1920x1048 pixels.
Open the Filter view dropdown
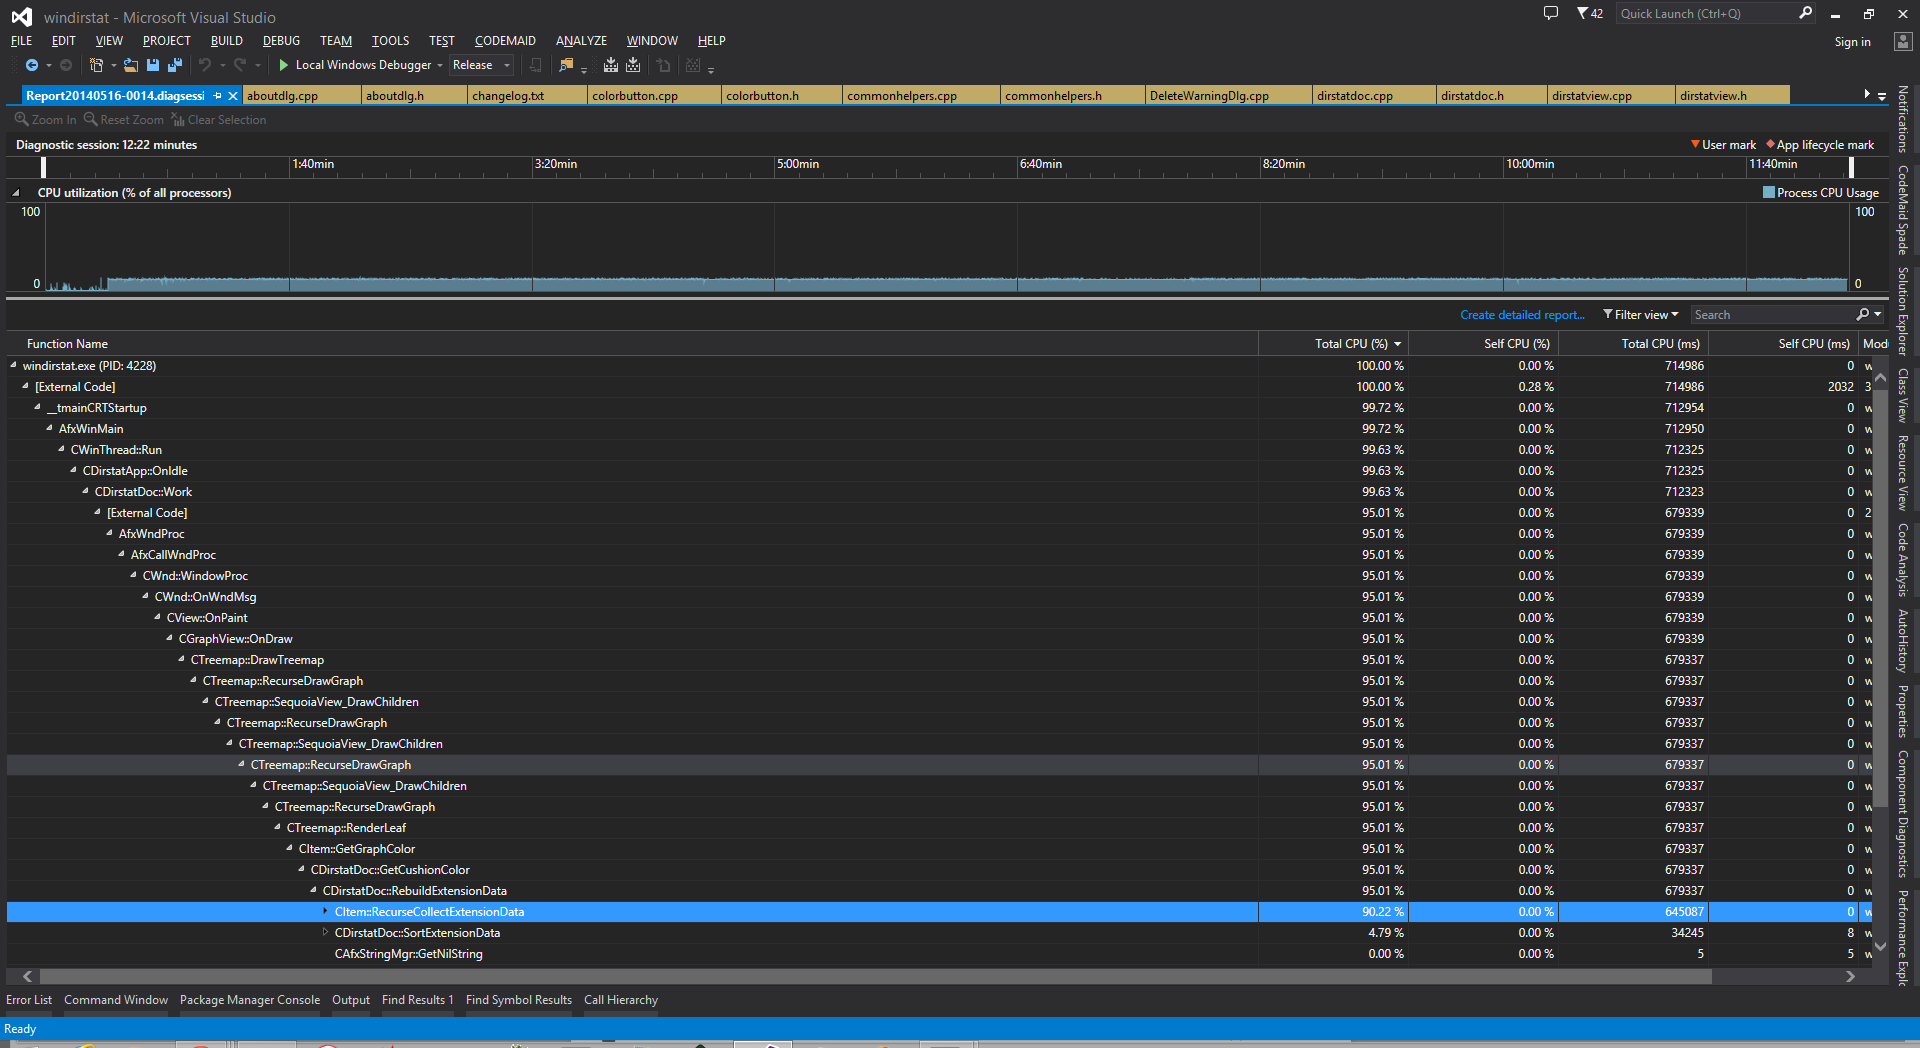point(1641,315)
